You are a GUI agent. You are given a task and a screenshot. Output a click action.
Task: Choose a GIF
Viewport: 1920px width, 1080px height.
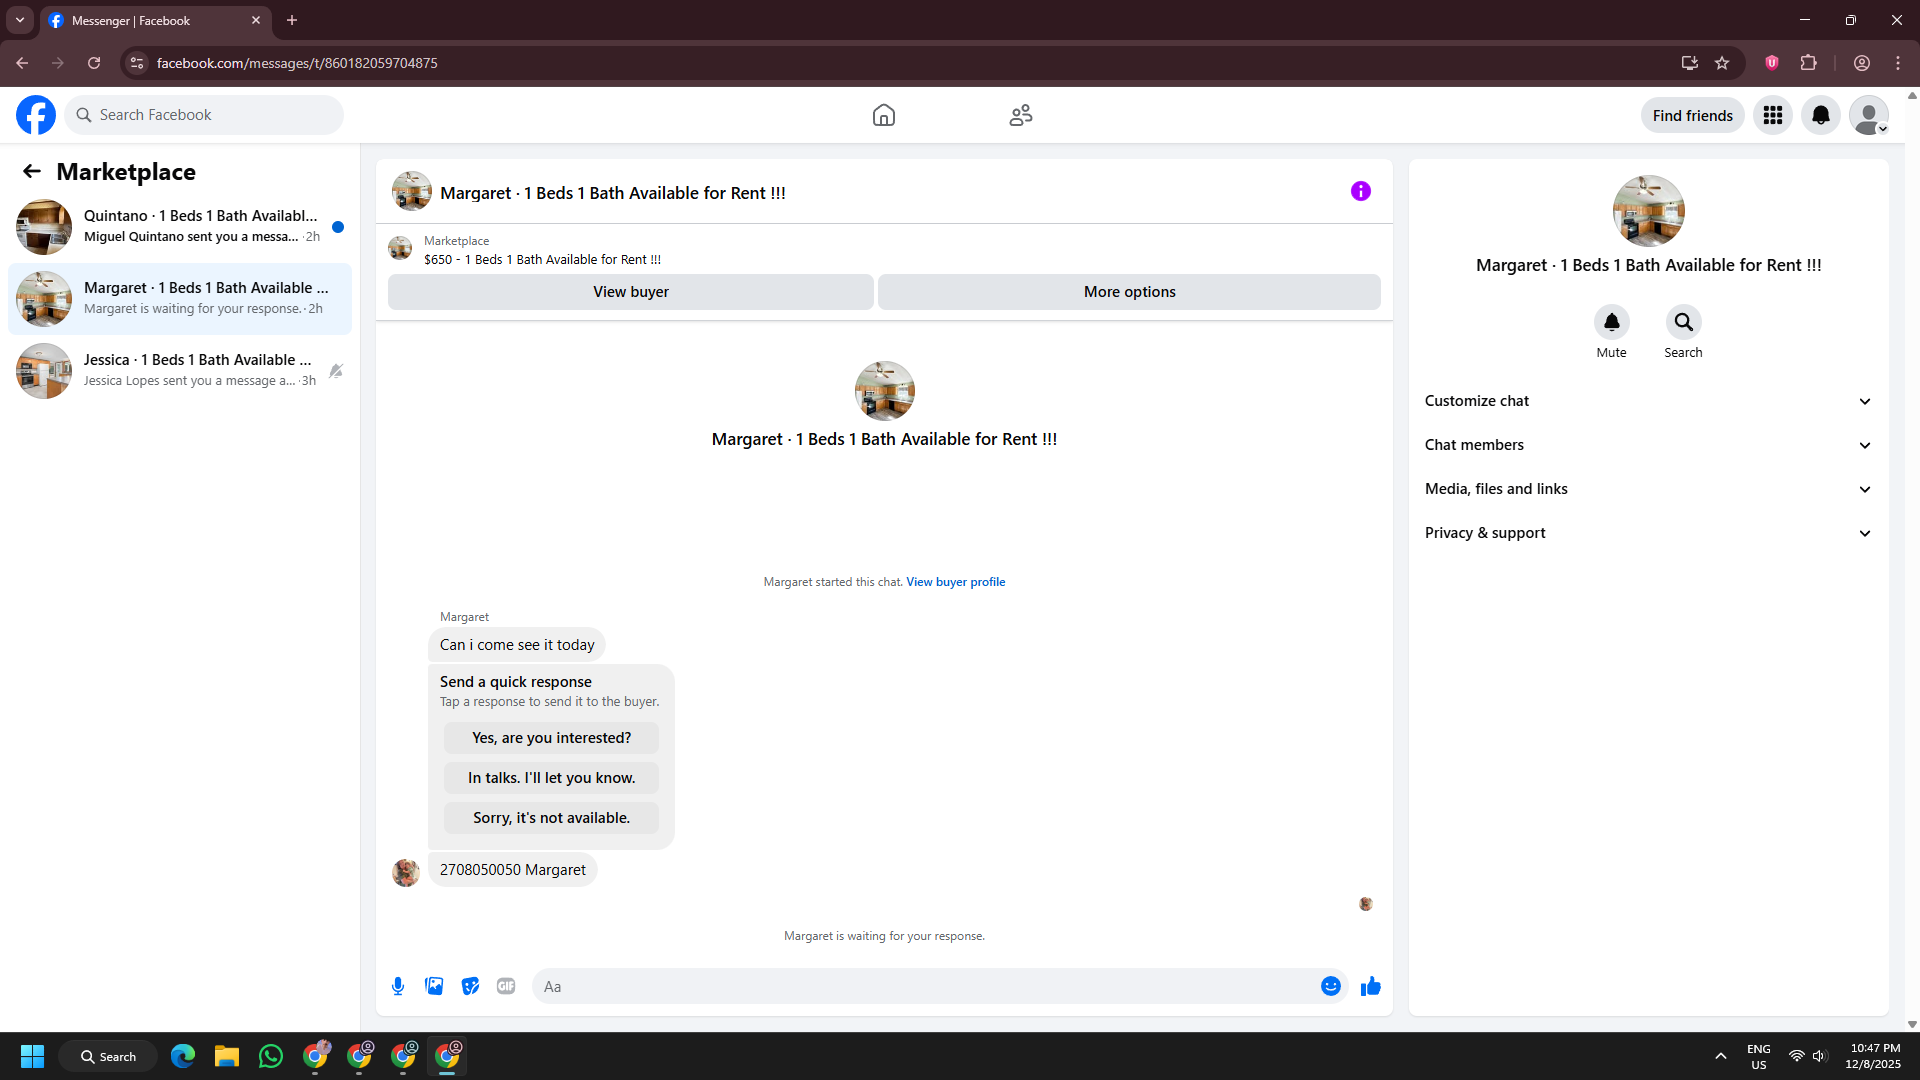pyautogui.click(x=506, y=986)
